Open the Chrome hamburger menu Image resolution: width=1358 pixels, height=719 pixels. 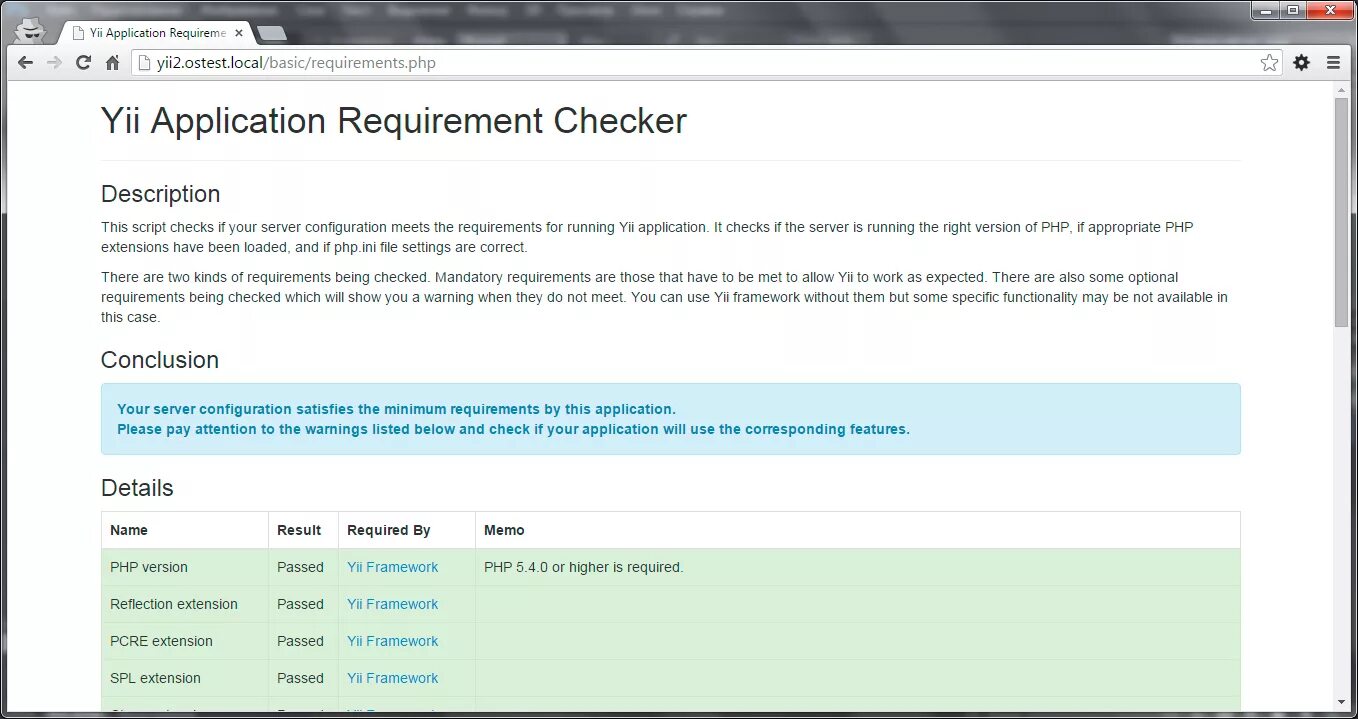[x=1333, y=63]
